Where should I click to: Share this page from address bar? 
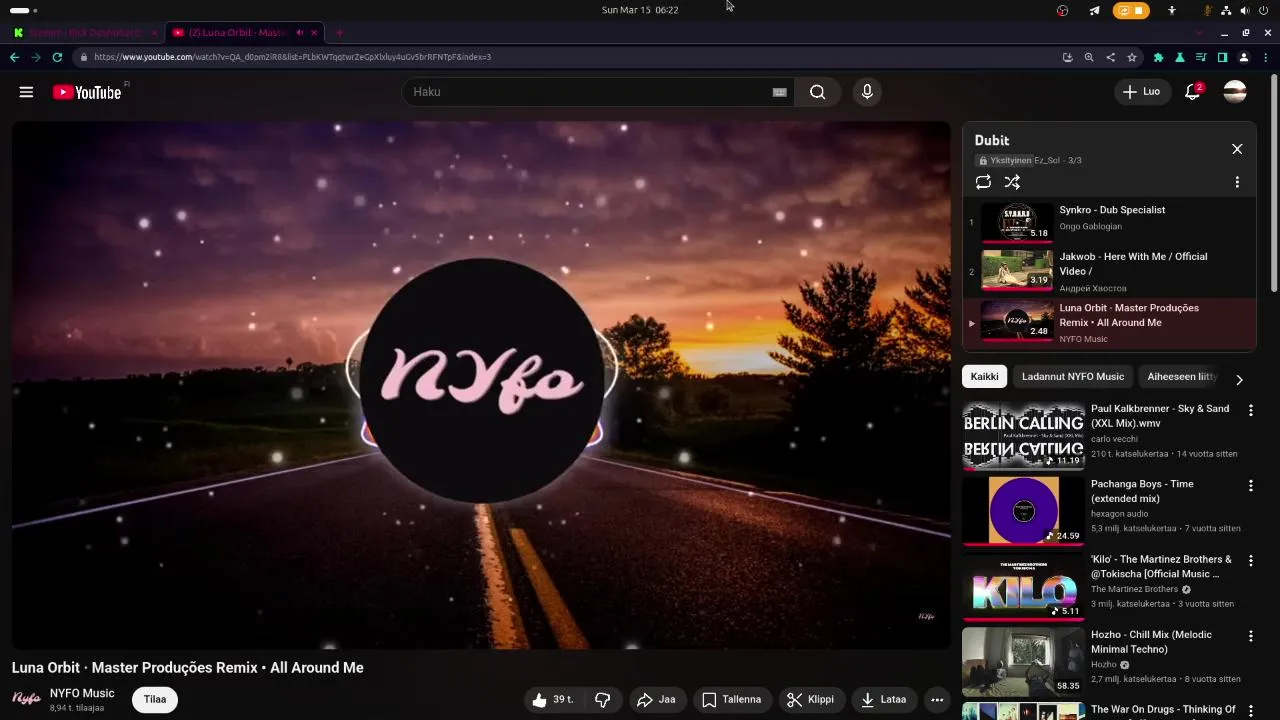coord(1110,57)
